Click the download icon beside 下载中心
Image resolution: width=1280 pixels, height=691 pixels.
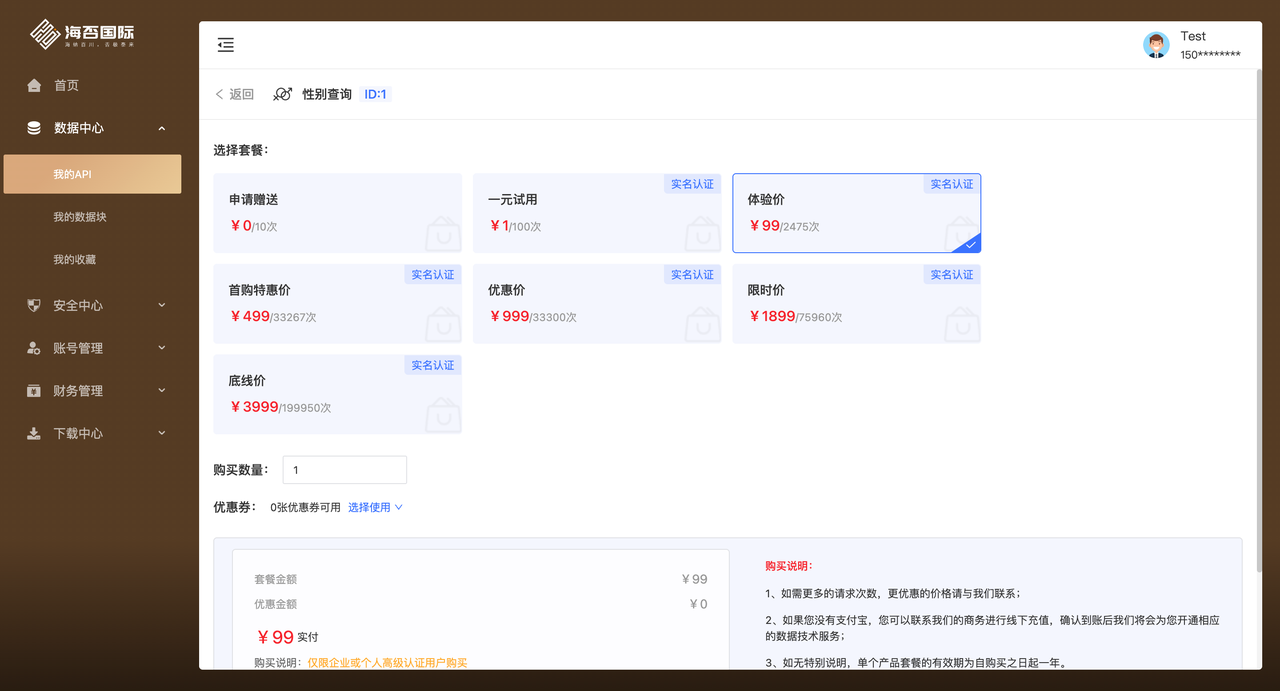click(x=34, y=433)
